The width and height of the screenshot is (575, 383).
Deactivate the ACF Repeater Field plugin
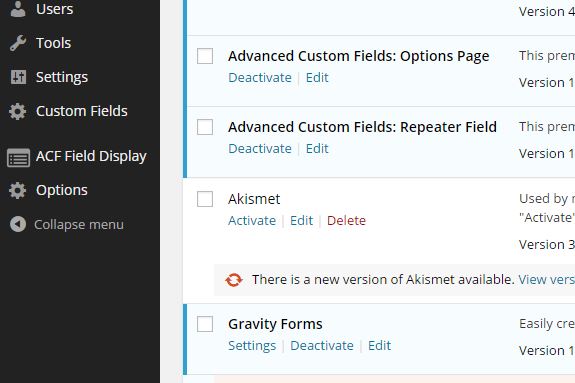click(x=260, y=149)
